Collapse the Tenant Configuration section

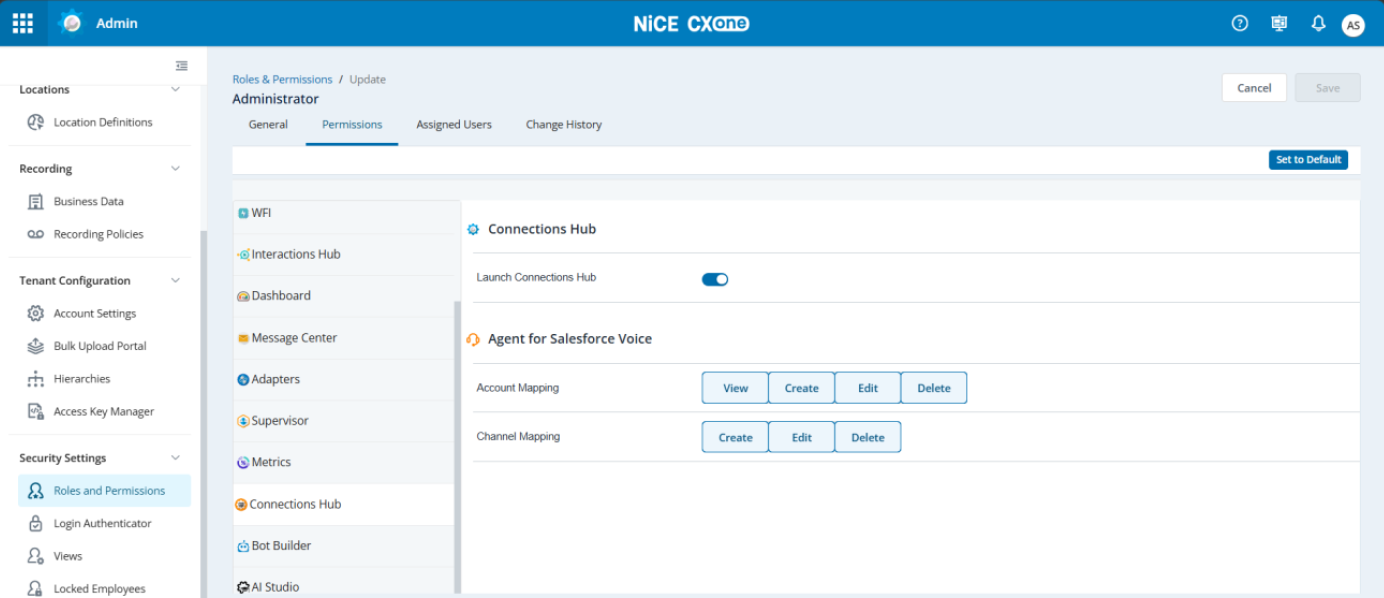click(176, 280)
